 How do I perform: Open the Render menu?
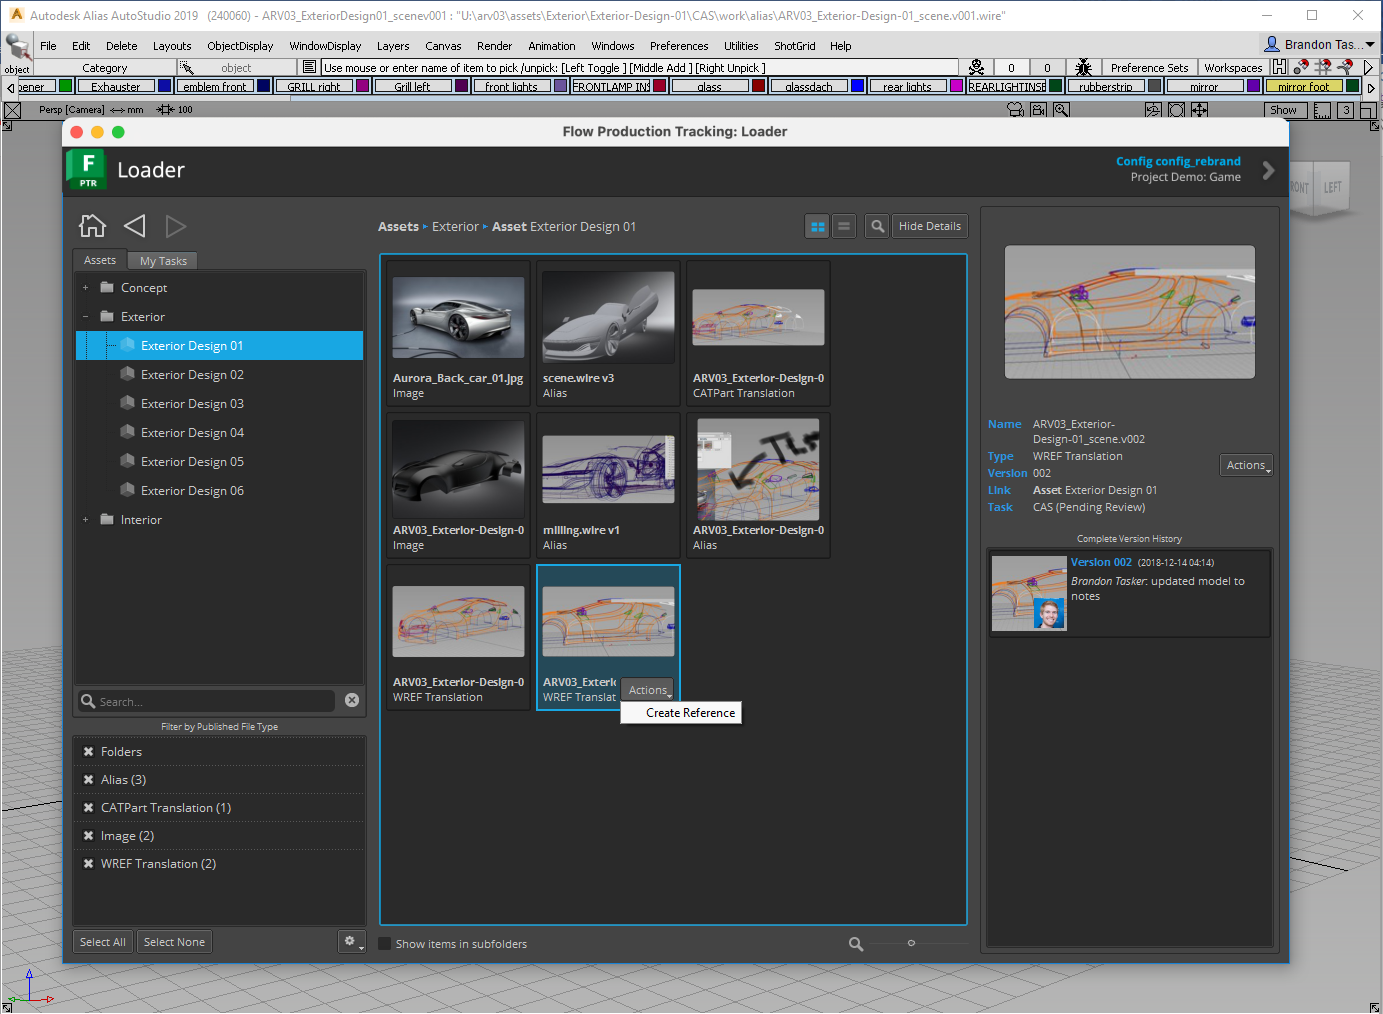(494, 46)
